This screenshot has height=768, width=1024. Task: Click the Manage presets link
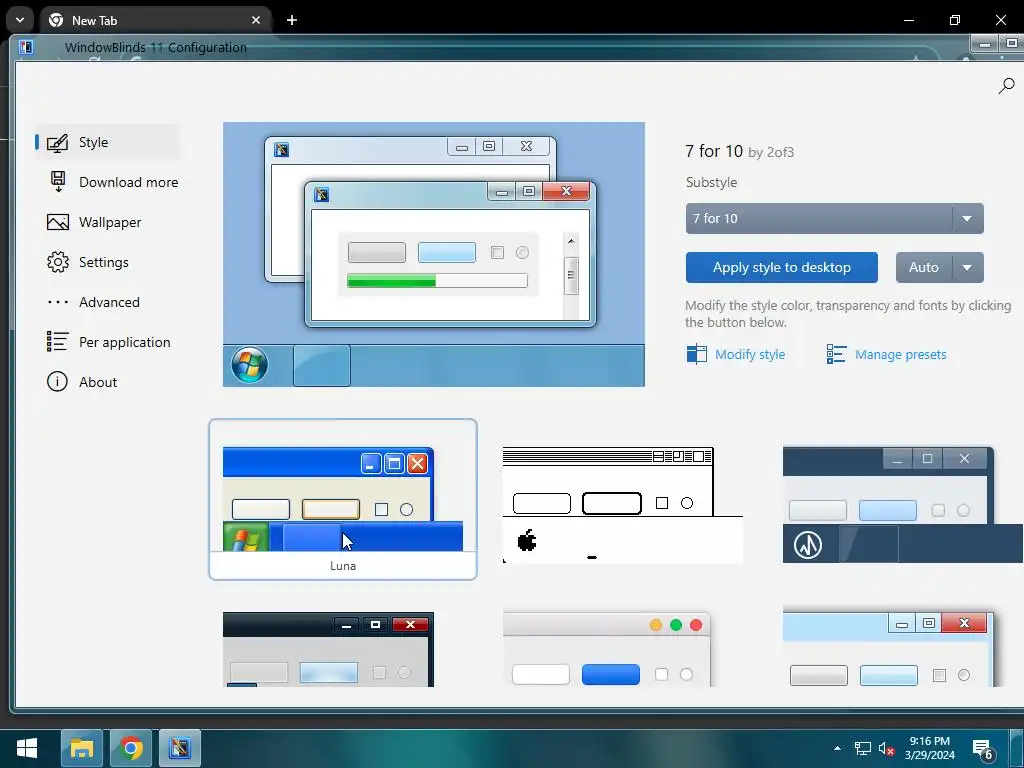(x=901, y=354)
